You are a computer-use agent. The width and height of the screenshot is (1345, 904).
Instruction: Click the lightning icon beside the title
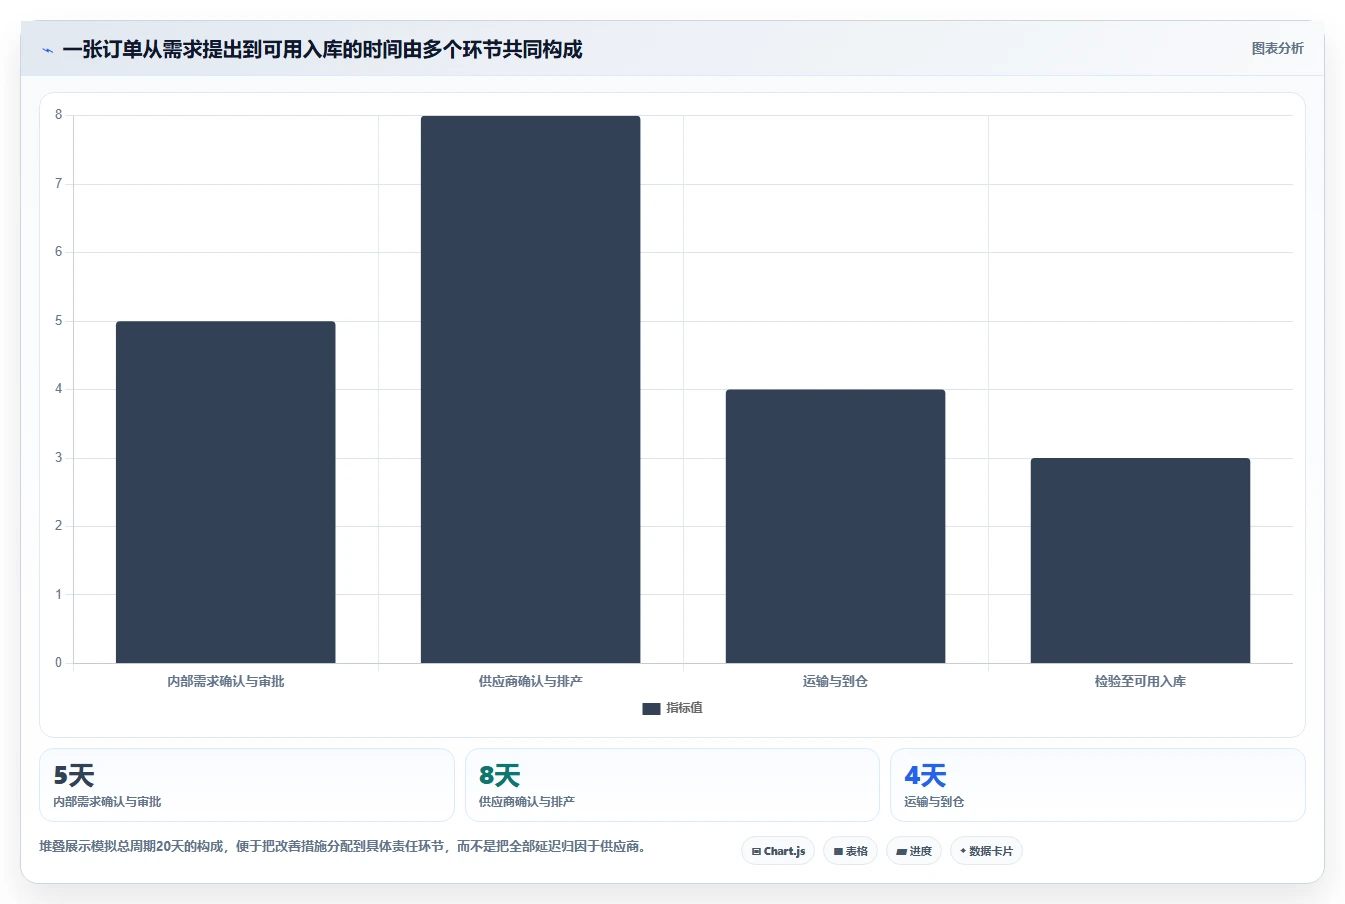pyautogui.click(x=47, y=50)
